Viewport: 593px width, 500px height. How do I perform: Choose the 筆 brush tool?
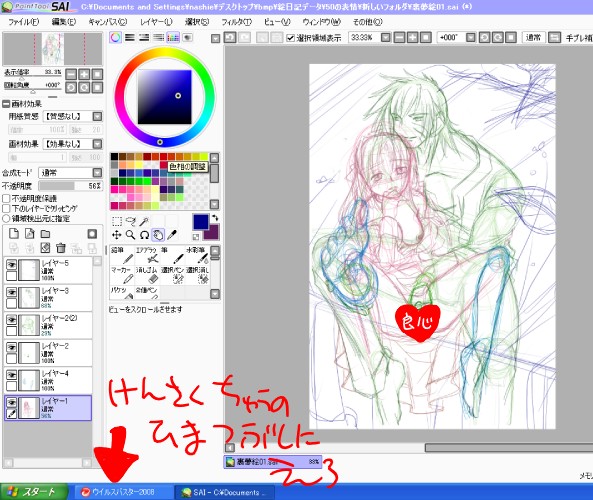(x=172, y=255)
